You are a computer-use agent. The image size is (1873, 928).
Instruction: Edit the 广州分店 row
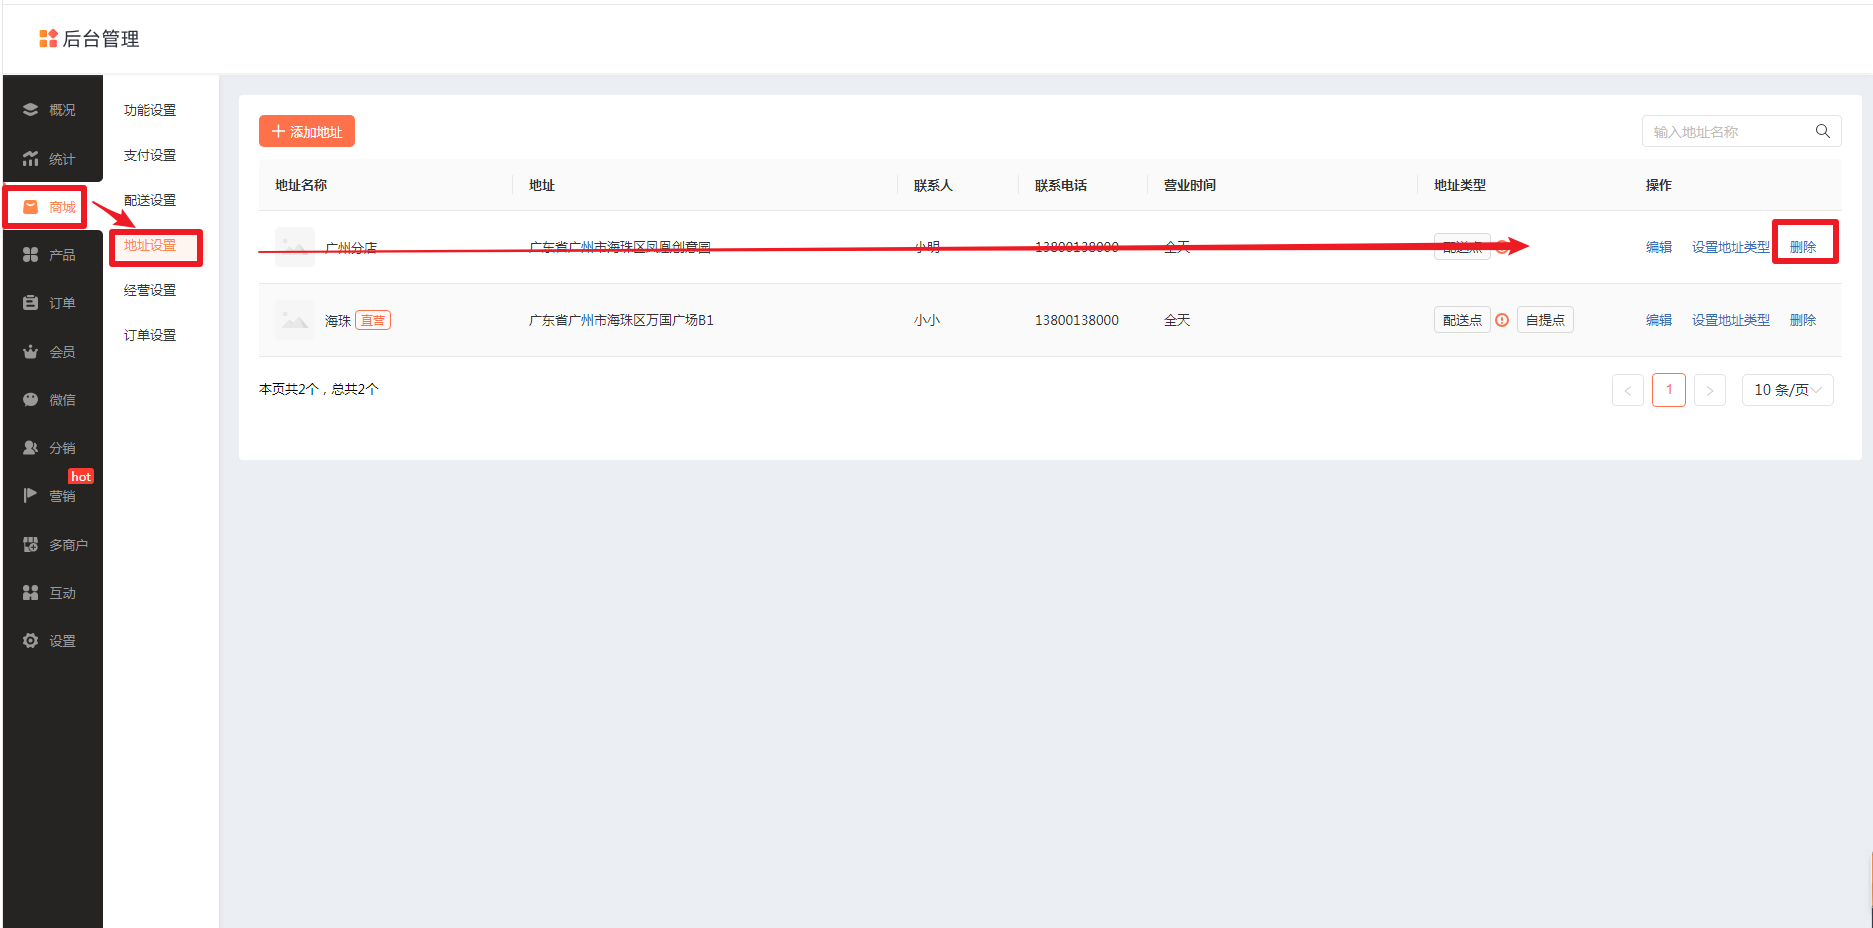click(x=1659, y=247)
